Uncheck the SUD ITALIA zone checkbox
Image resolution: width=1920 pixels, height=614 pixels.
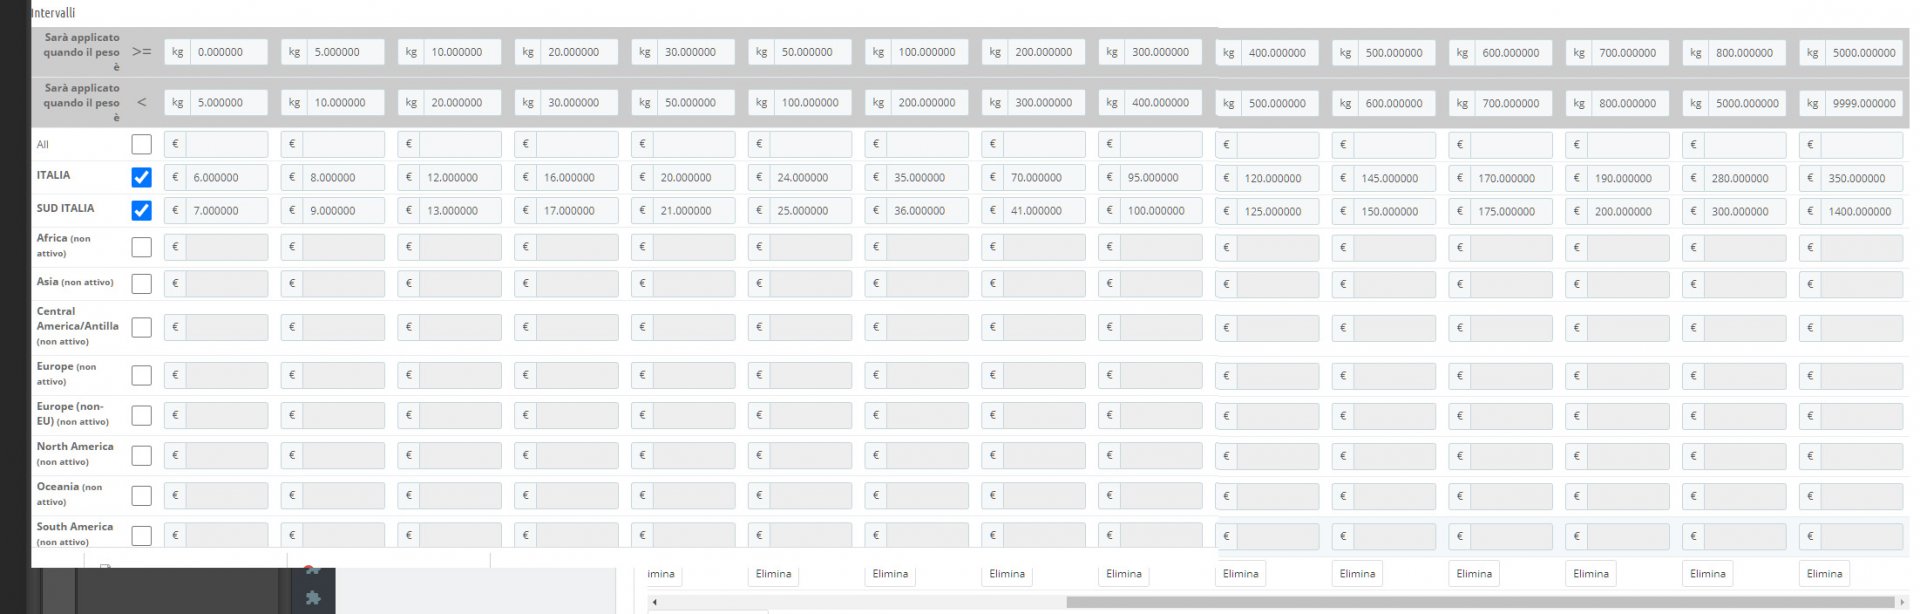tap(142, 211)
